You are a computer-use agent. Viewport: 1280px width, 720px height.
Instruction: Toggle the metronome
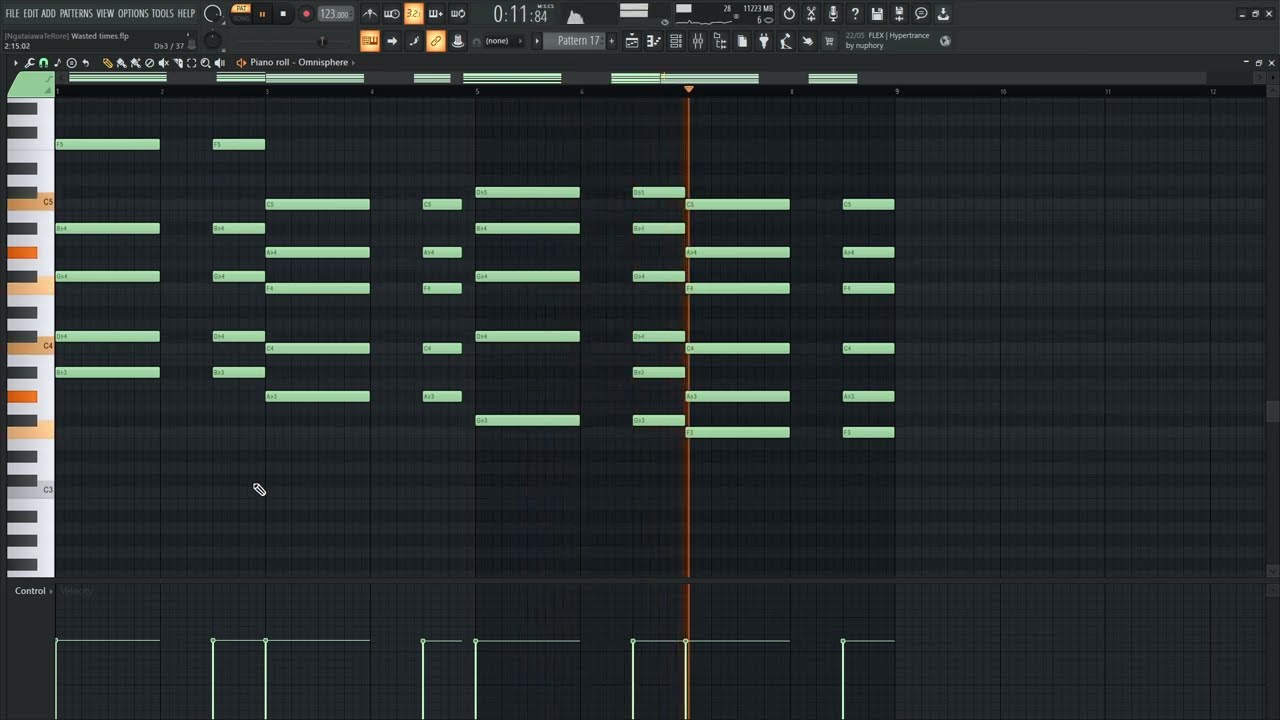tap(369, 14)
